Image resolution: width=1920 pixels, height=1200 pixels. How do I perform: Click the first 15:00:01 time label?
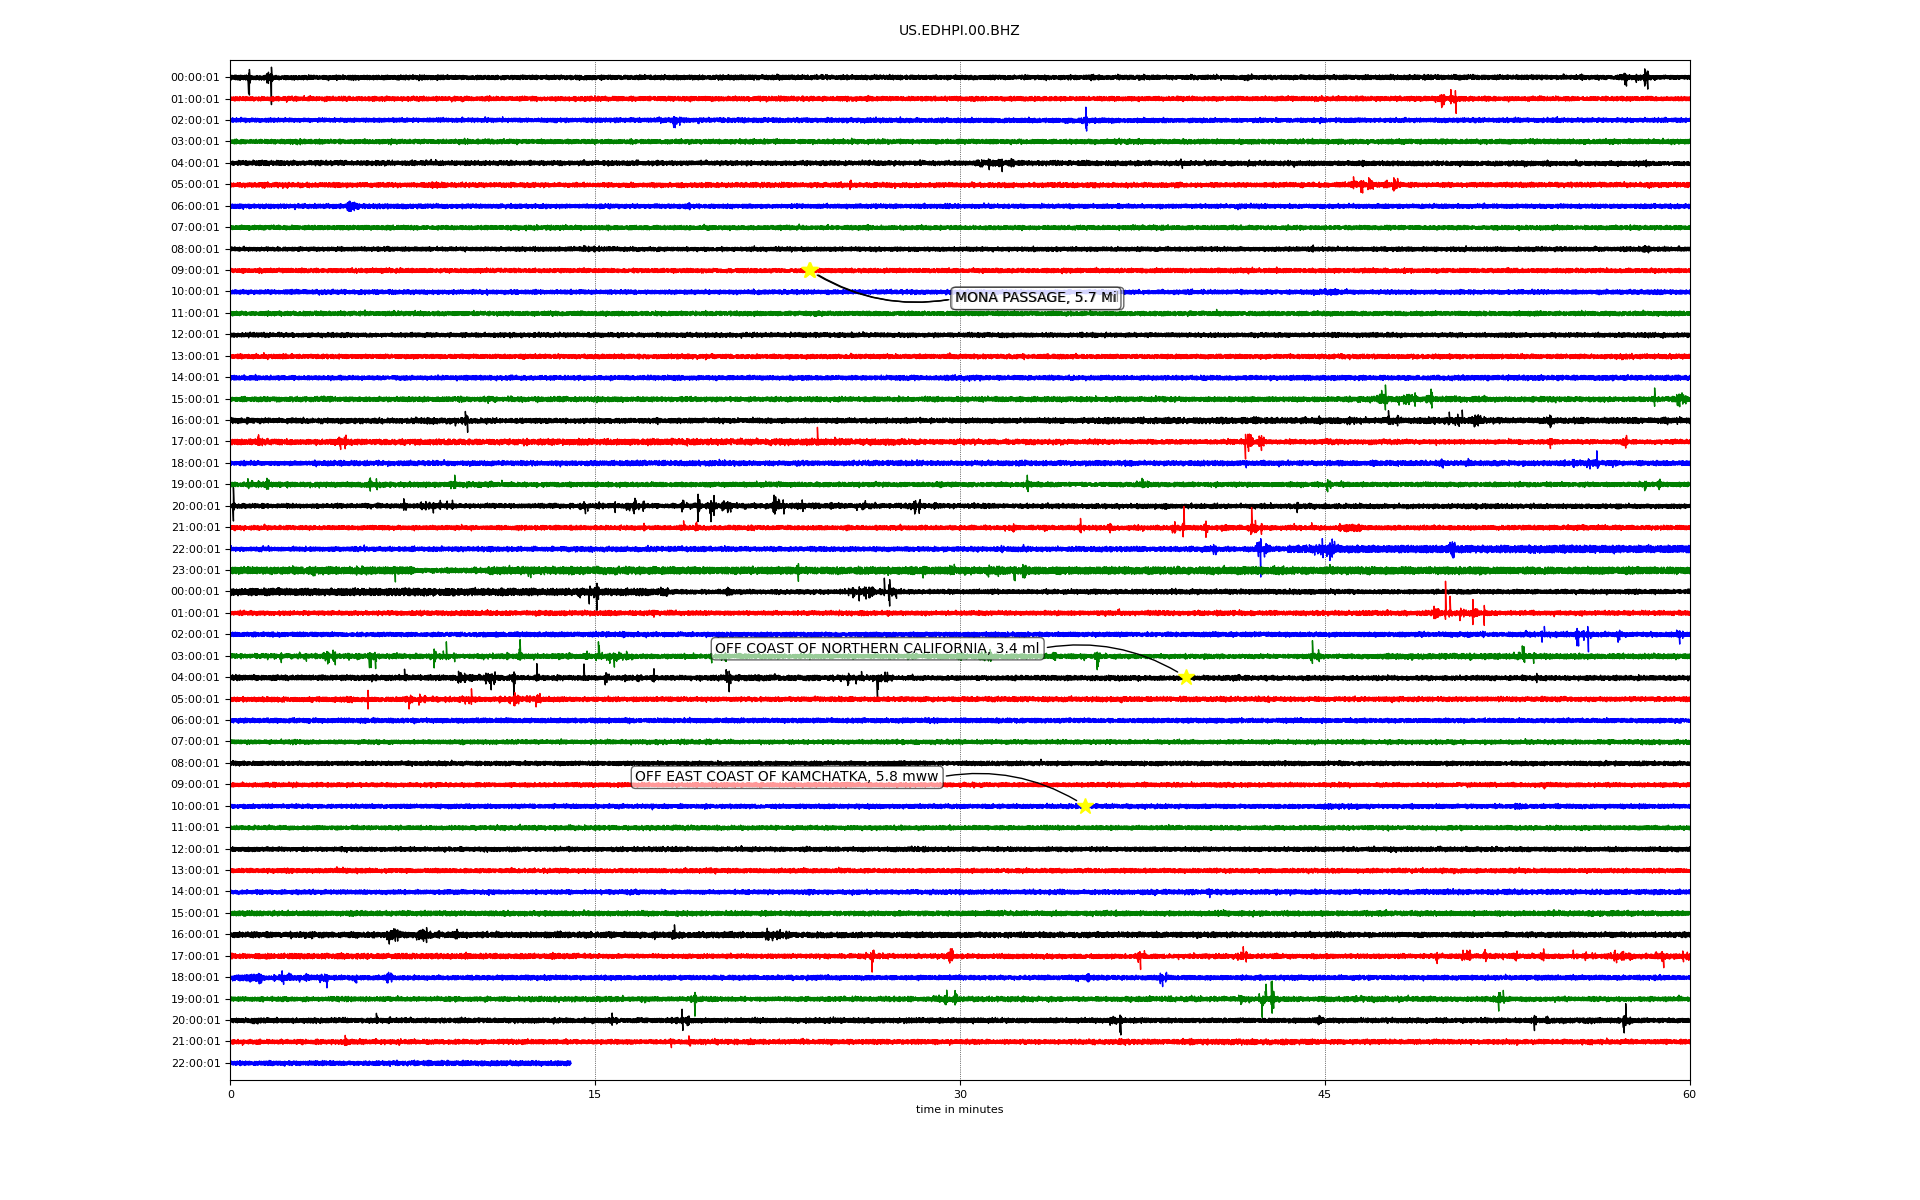195,399
